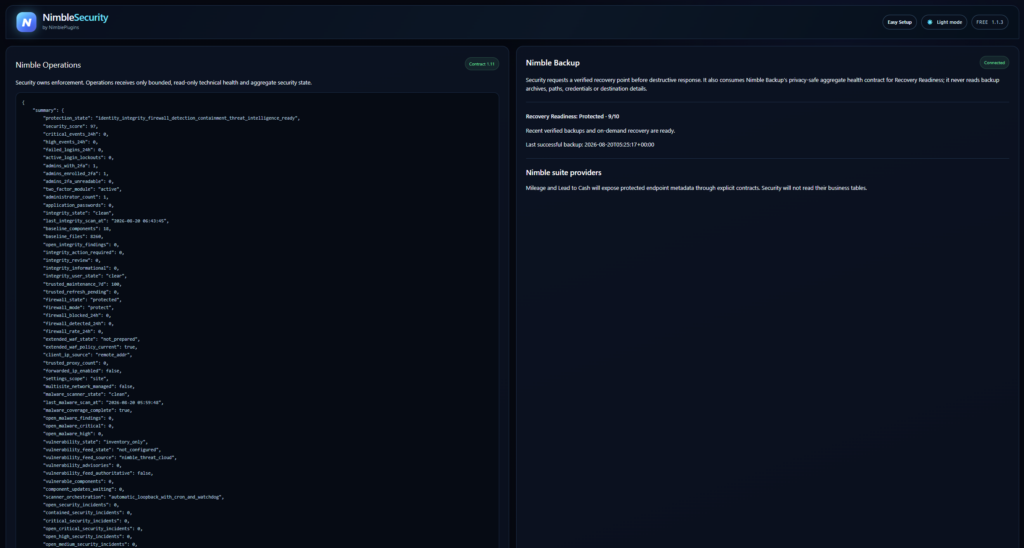Toggle Light mode
The image size is (1024, 548).
(944, 22)
